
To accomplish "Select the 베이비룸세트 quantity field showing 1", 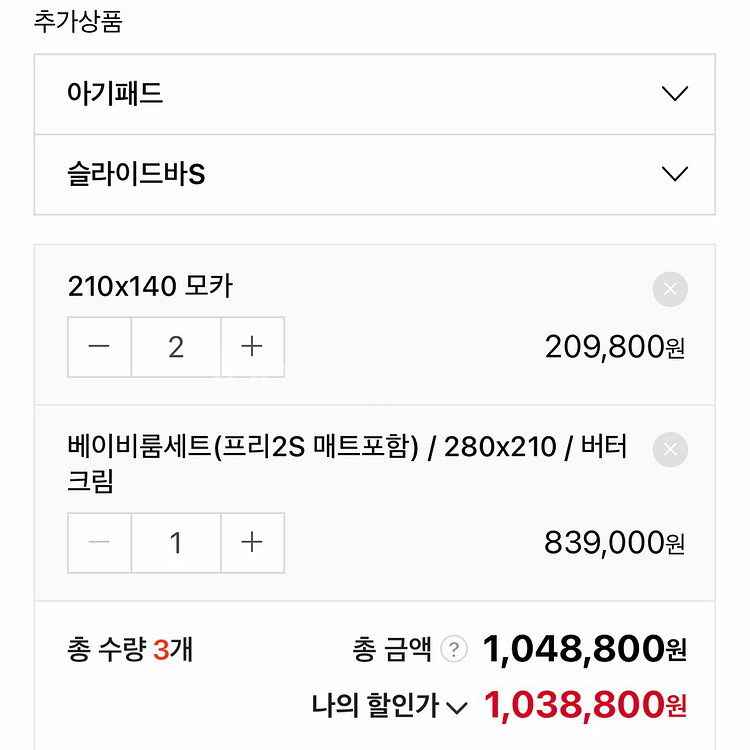I will [176, 543].
